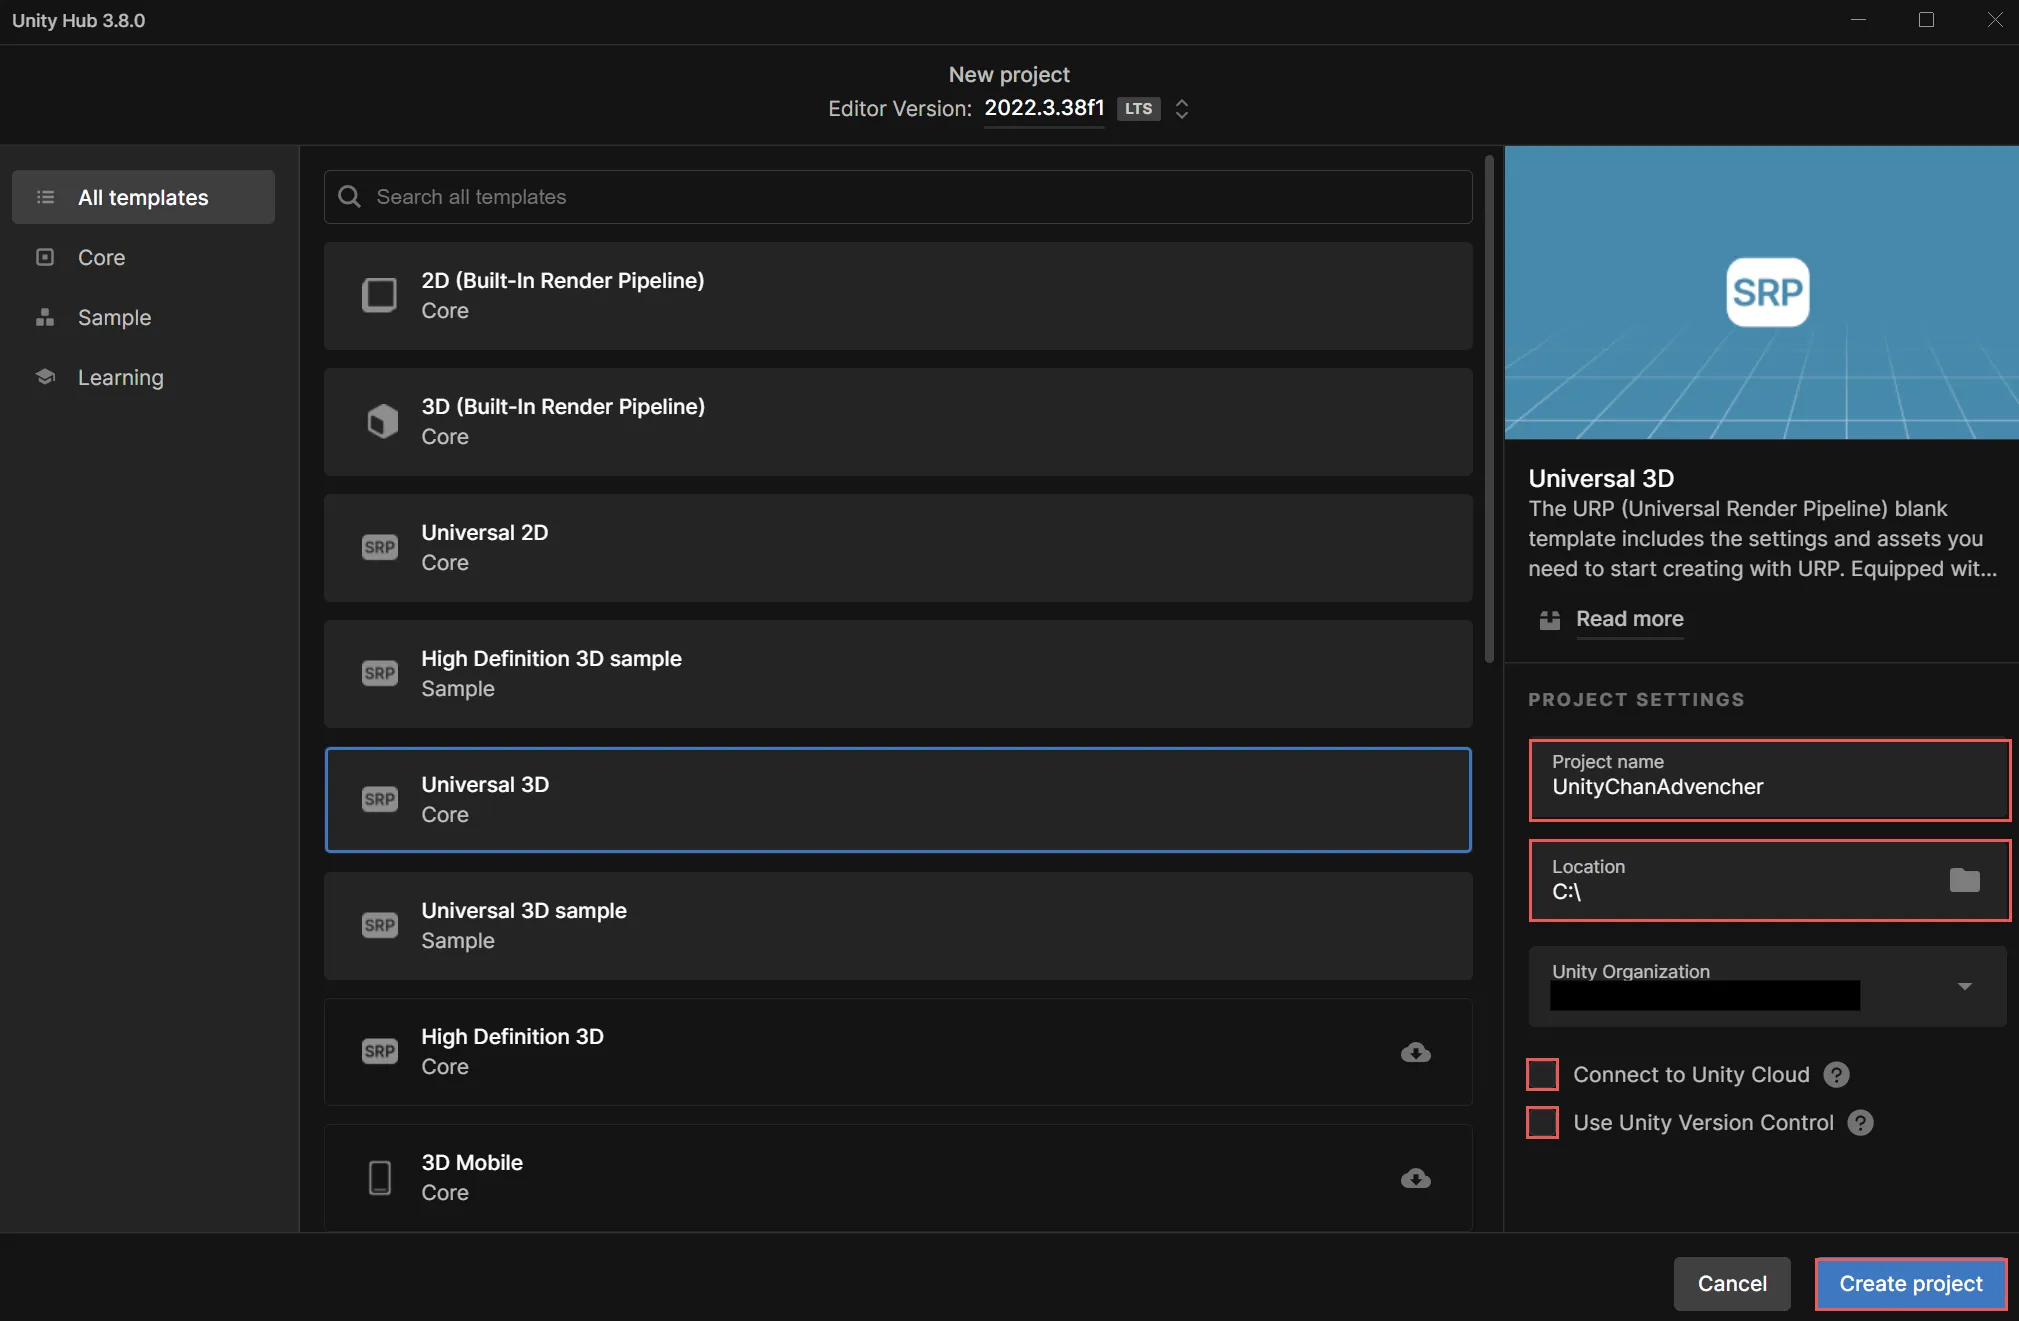This screenshot has height=1321, width=2019.
Task: Switch to the Core templates tab
Action: (x=100, y=258)
